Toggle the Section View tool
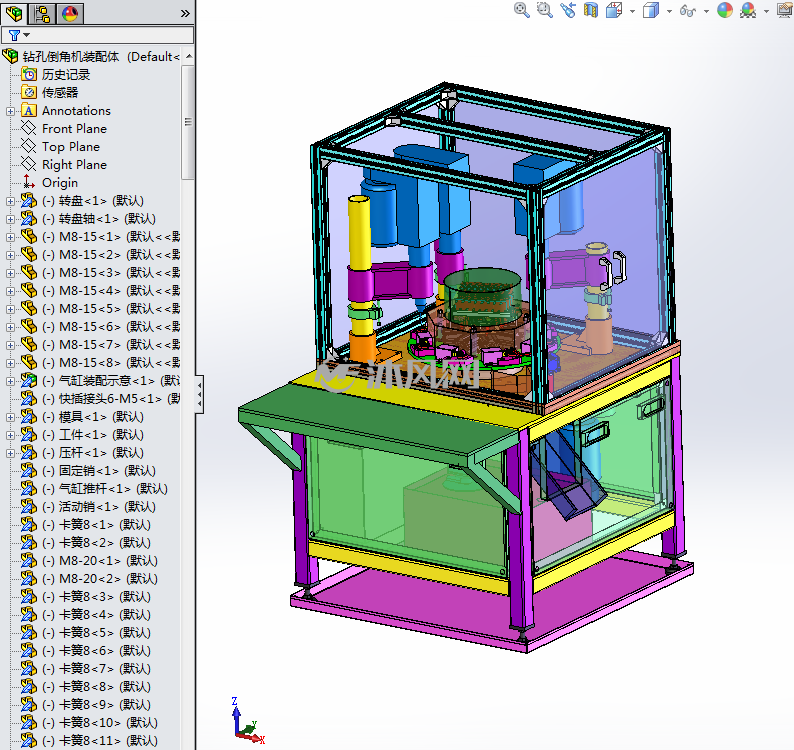The width and height of the screenshot is (794, 750). pyautogui.click(x=590, y=10)
